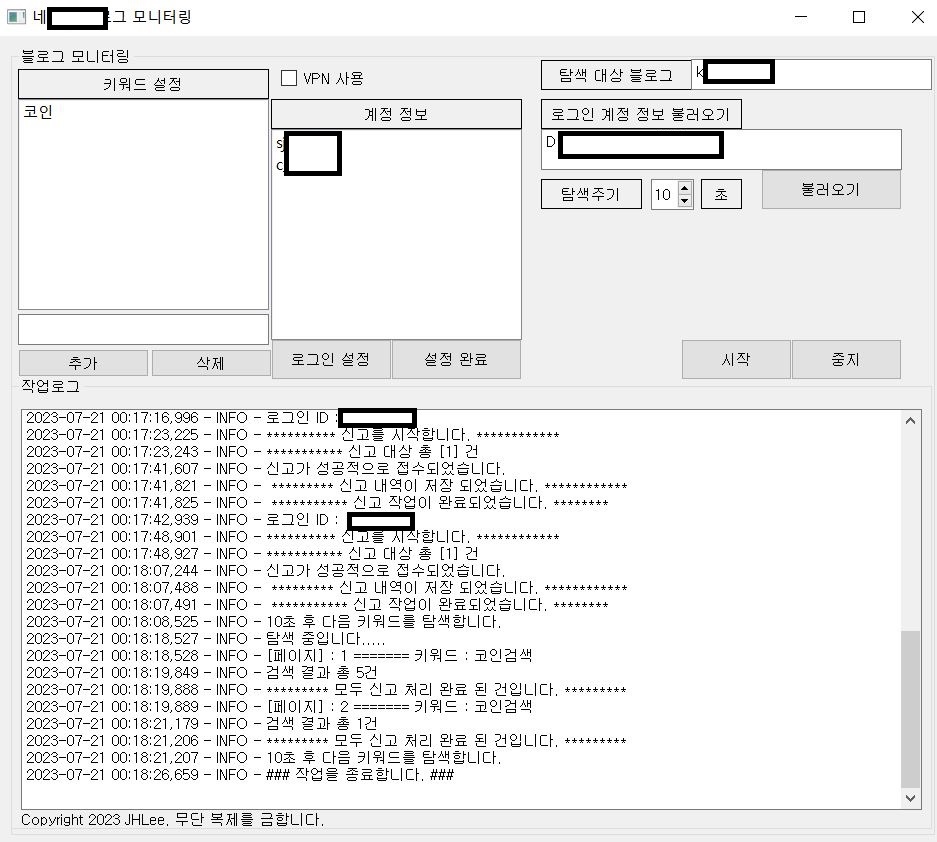Click the log scrollbar down arrow

[x=911, y=798]
